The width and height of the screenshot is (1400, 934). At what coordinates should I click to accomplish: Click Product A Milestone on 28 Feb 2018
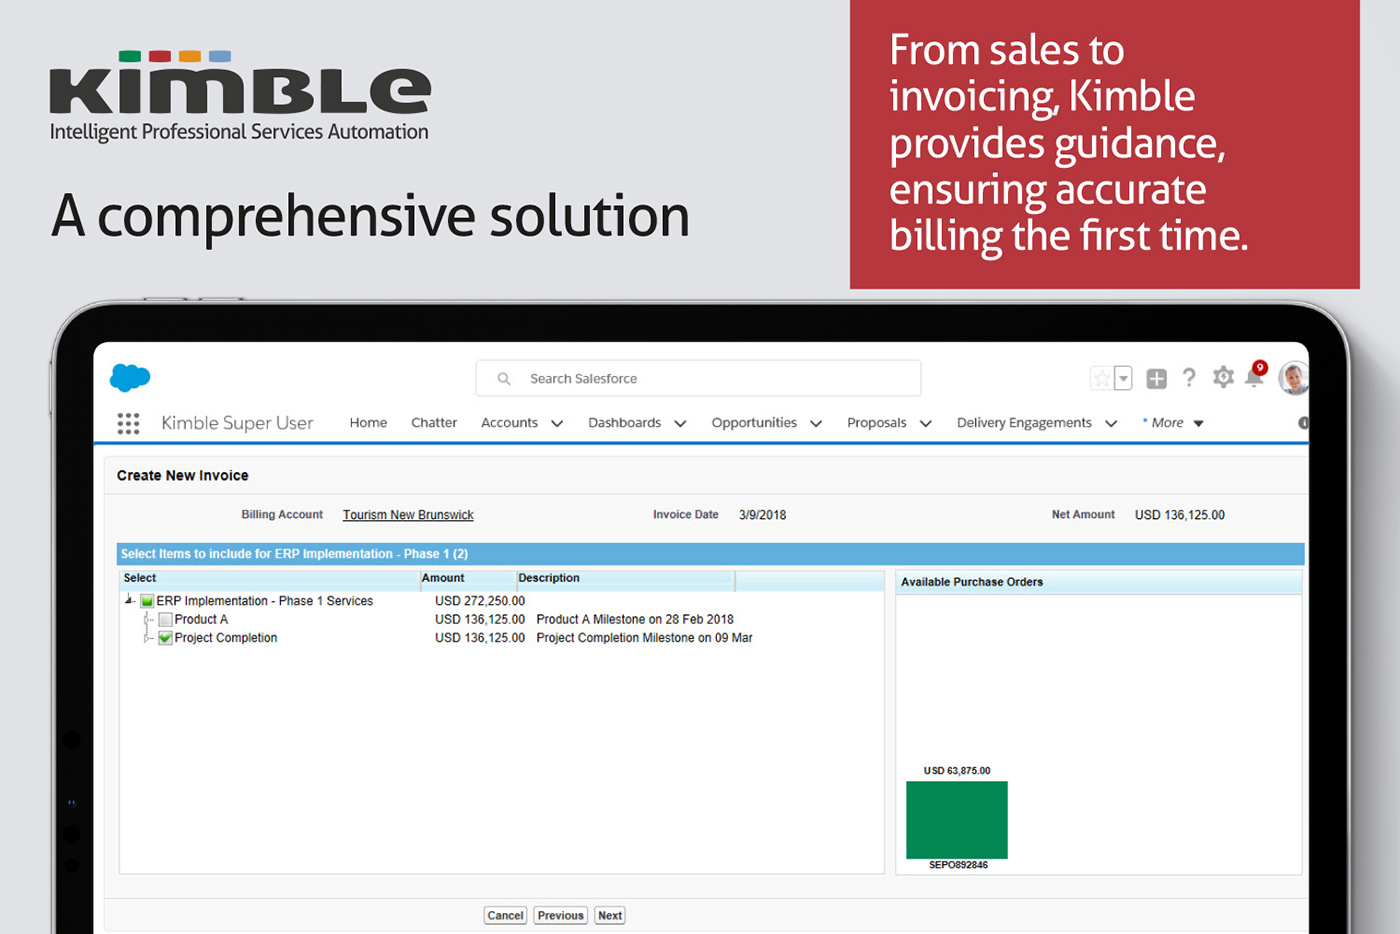pyautogui.click(x=635, y=619)
